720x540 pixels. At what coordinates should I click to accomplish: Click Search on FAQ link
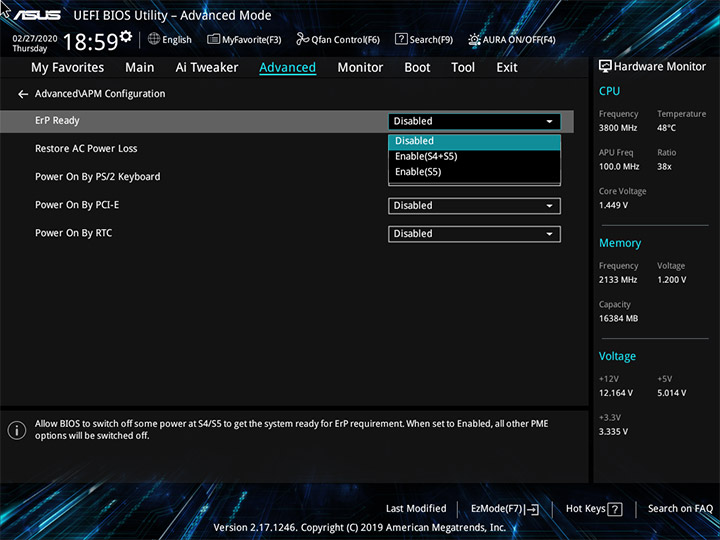tap(680, 509)
